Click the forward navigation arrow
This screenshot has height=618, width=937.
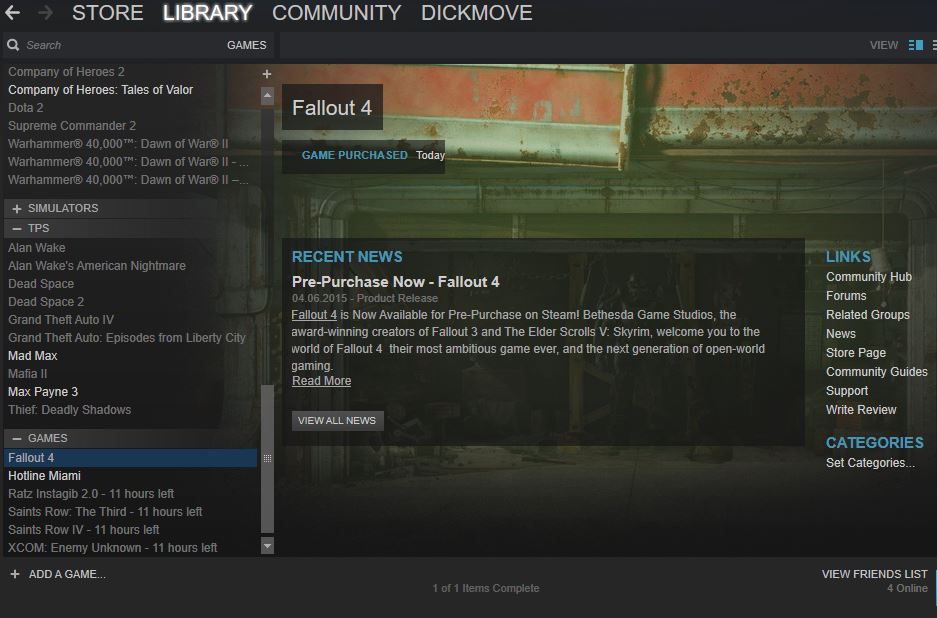point(45,13)
